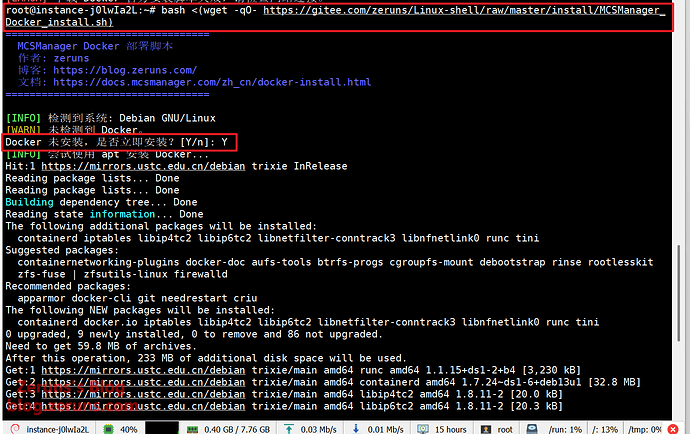Click '0 upgraded, 9 newly installed' line
Viewport: 690px width, 434px height.
pos(194,334)
